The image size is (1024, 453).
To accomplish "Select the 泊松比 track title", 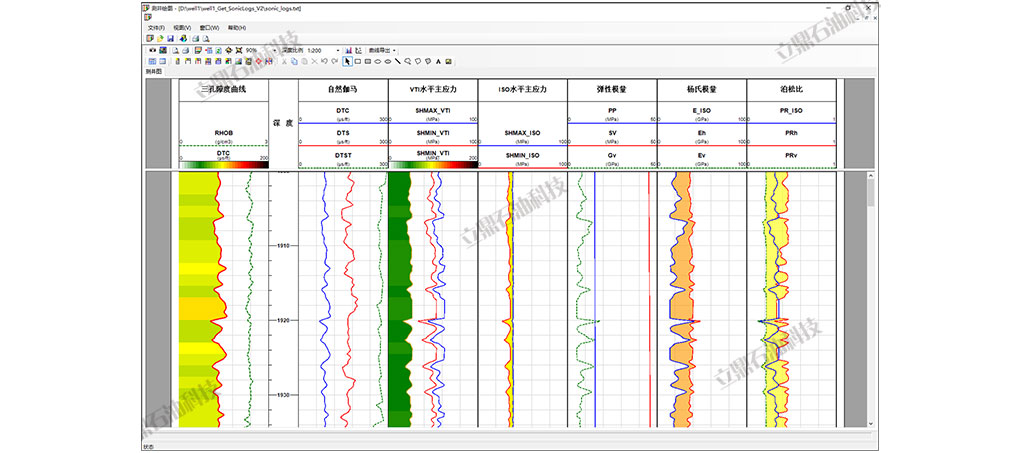I will [792, 88].
